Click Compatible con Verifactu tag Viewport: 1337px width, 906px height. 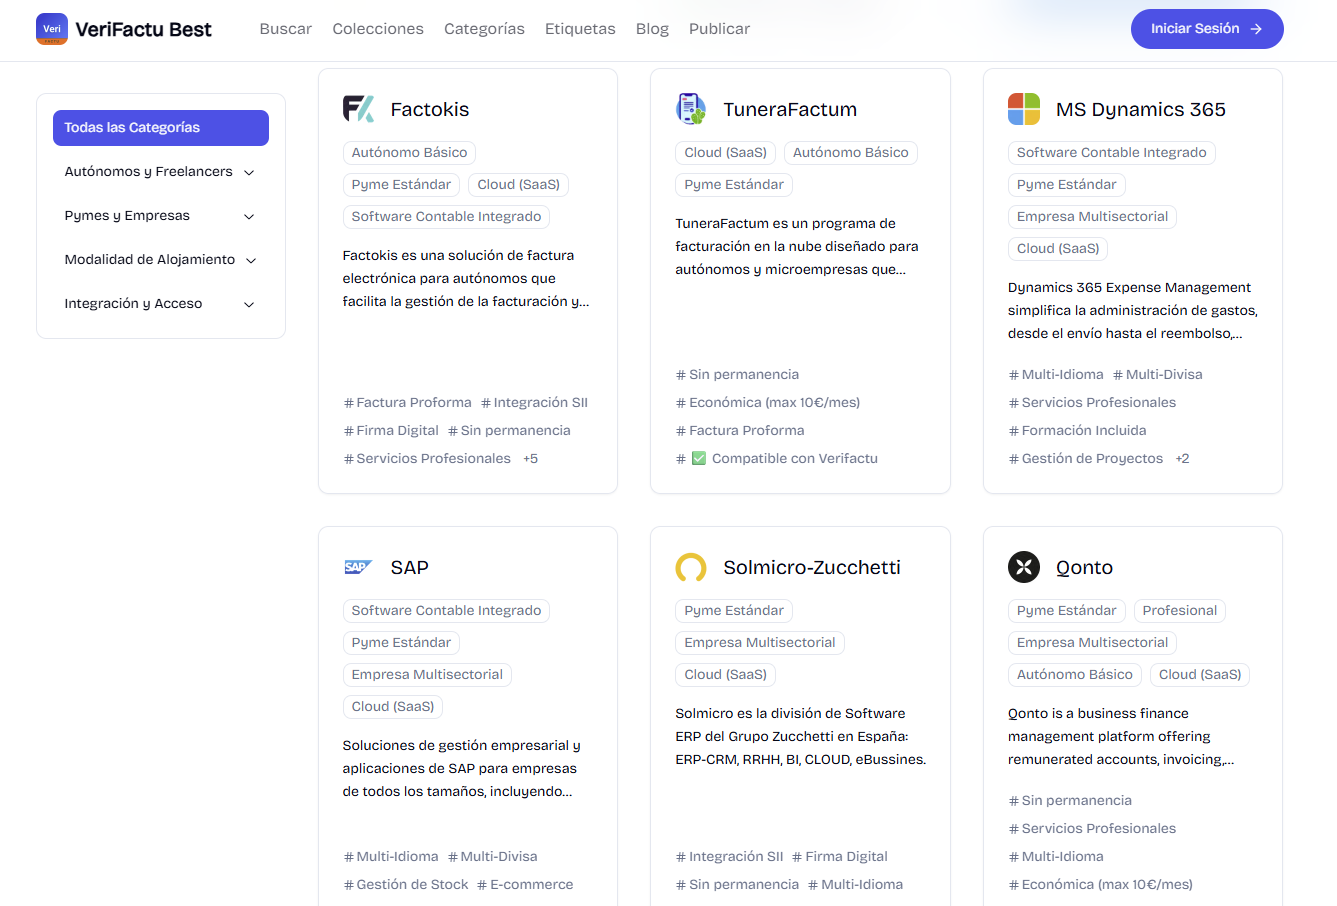[x=777, y=459]
